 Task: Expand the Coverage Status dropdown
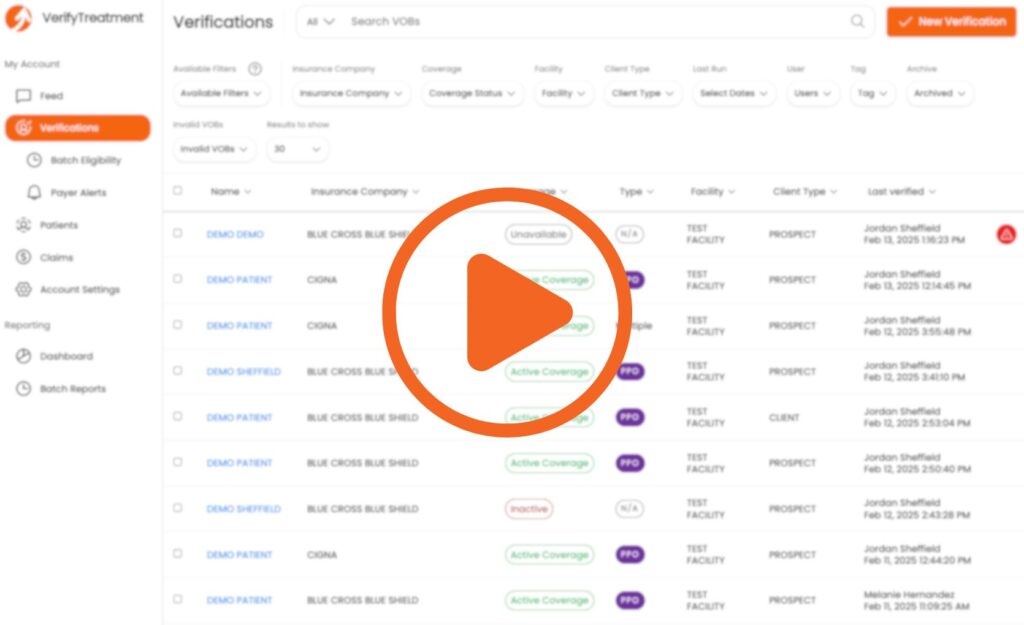click(x=472, y=93)
